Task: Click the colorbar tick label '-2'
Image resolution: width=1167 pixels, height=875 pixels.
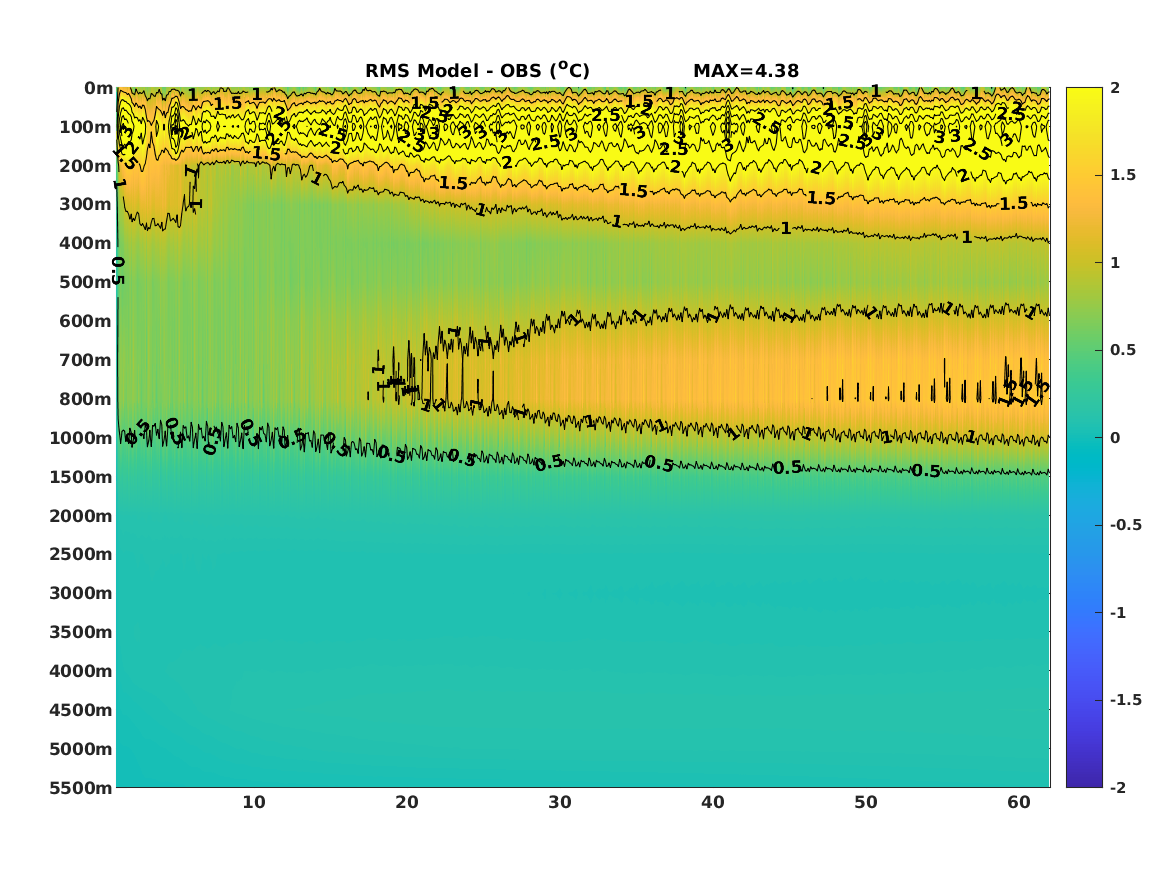Action: 1118,787
